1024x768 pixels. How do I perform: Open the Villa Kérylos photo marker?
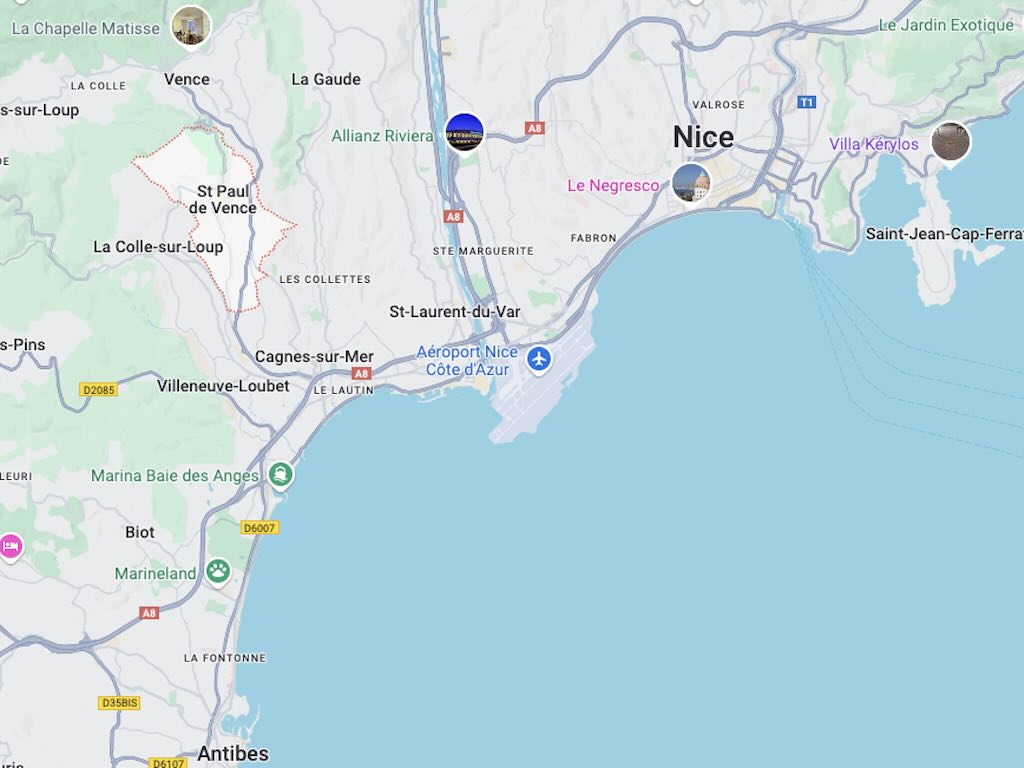950,142
